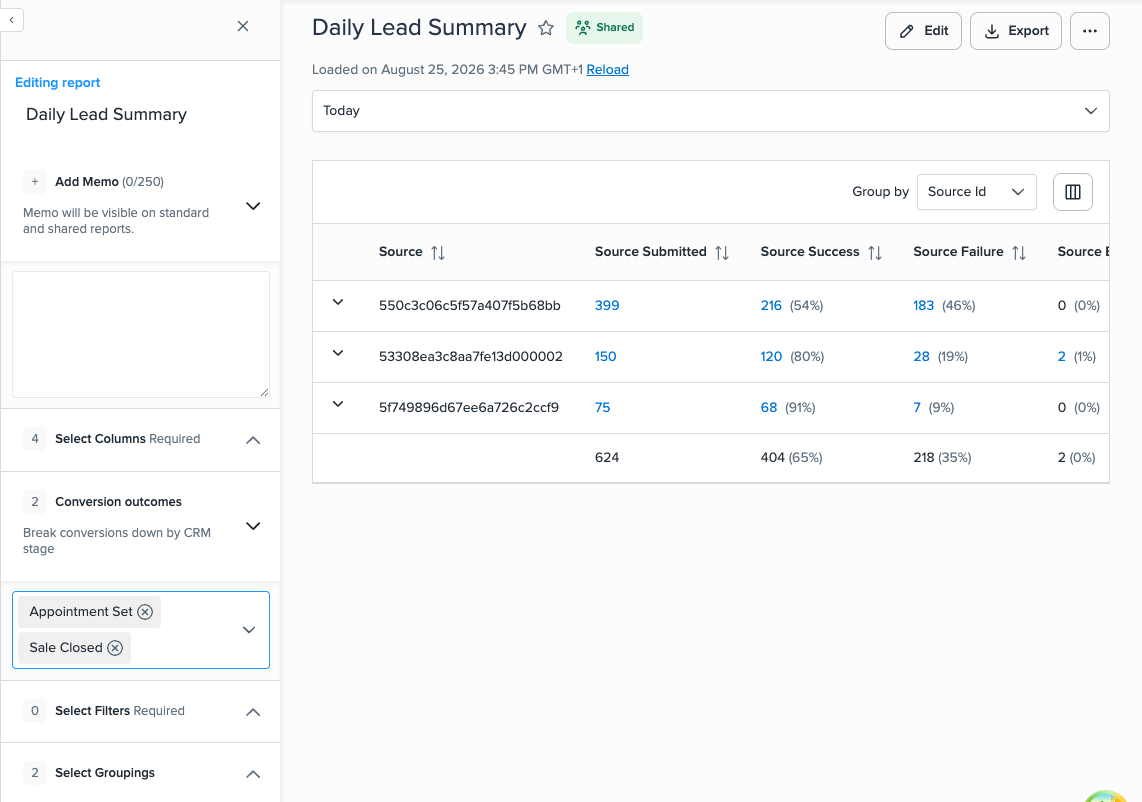Reload the report data
The image size is (1142, 802).
point(607,70)
